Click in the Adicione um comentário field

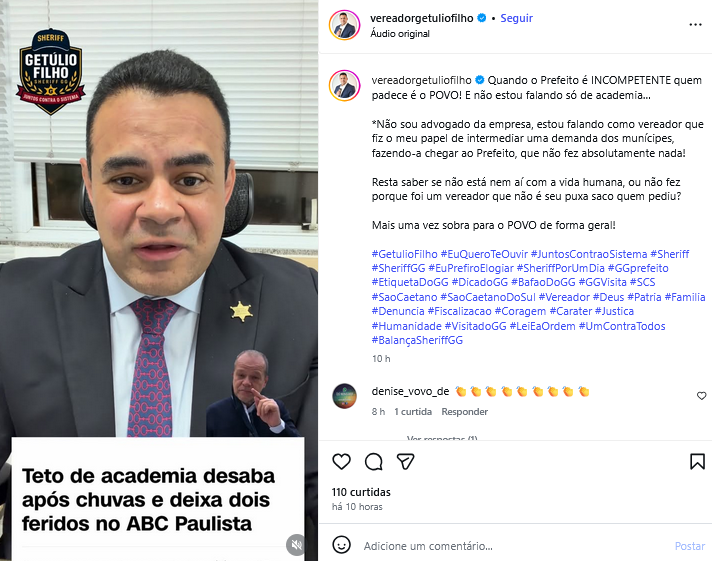[513, 546]
